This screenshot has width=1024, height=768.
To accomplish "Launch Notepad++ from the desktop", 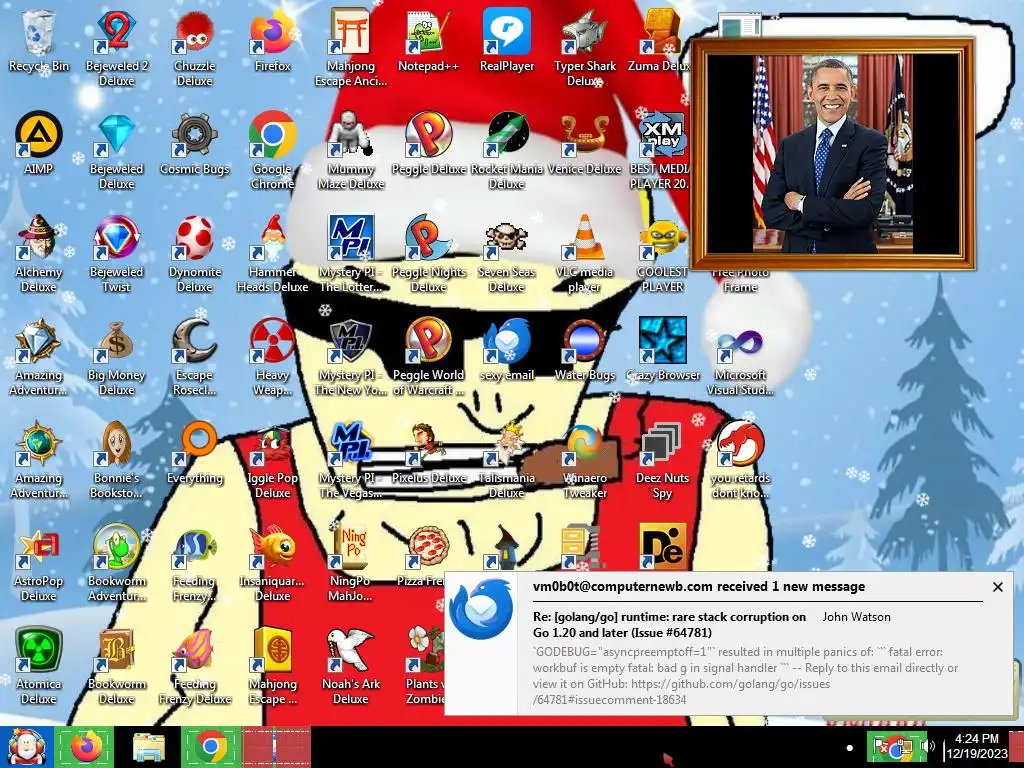I will (x=428, y=40).
